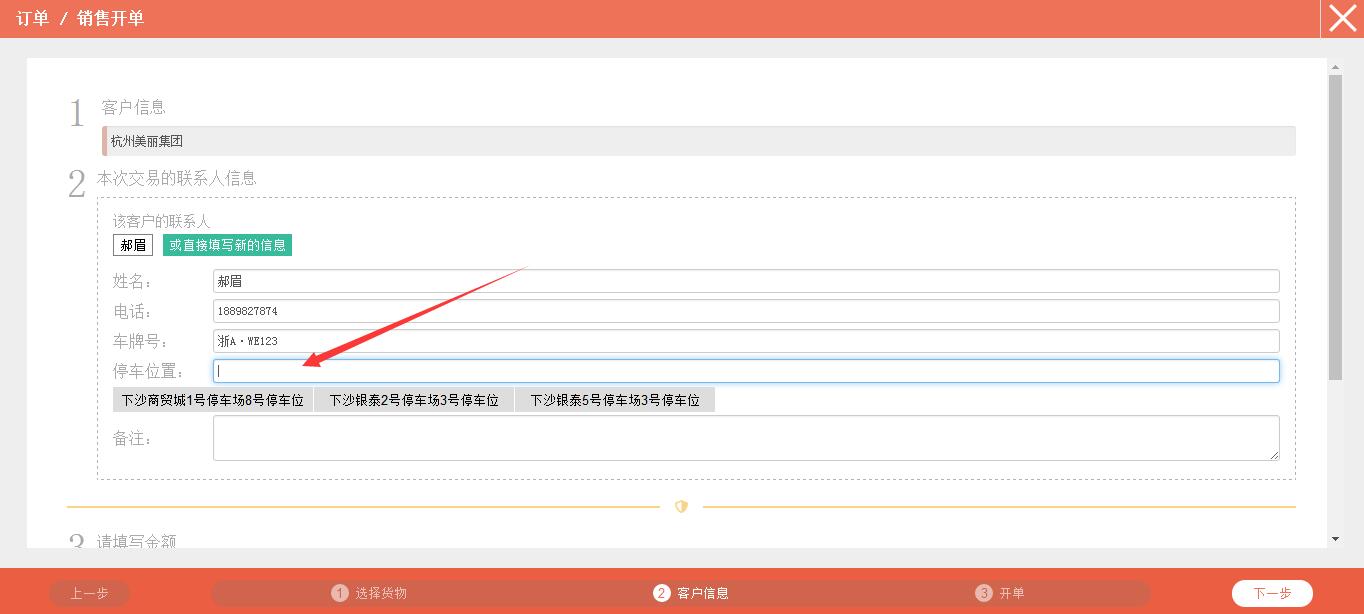The height and width of the screenshot is (614, 1364).
Task: Pick suggestion 下沙银泰5号停车场3号停车位
Action: (x=615, y=400)
